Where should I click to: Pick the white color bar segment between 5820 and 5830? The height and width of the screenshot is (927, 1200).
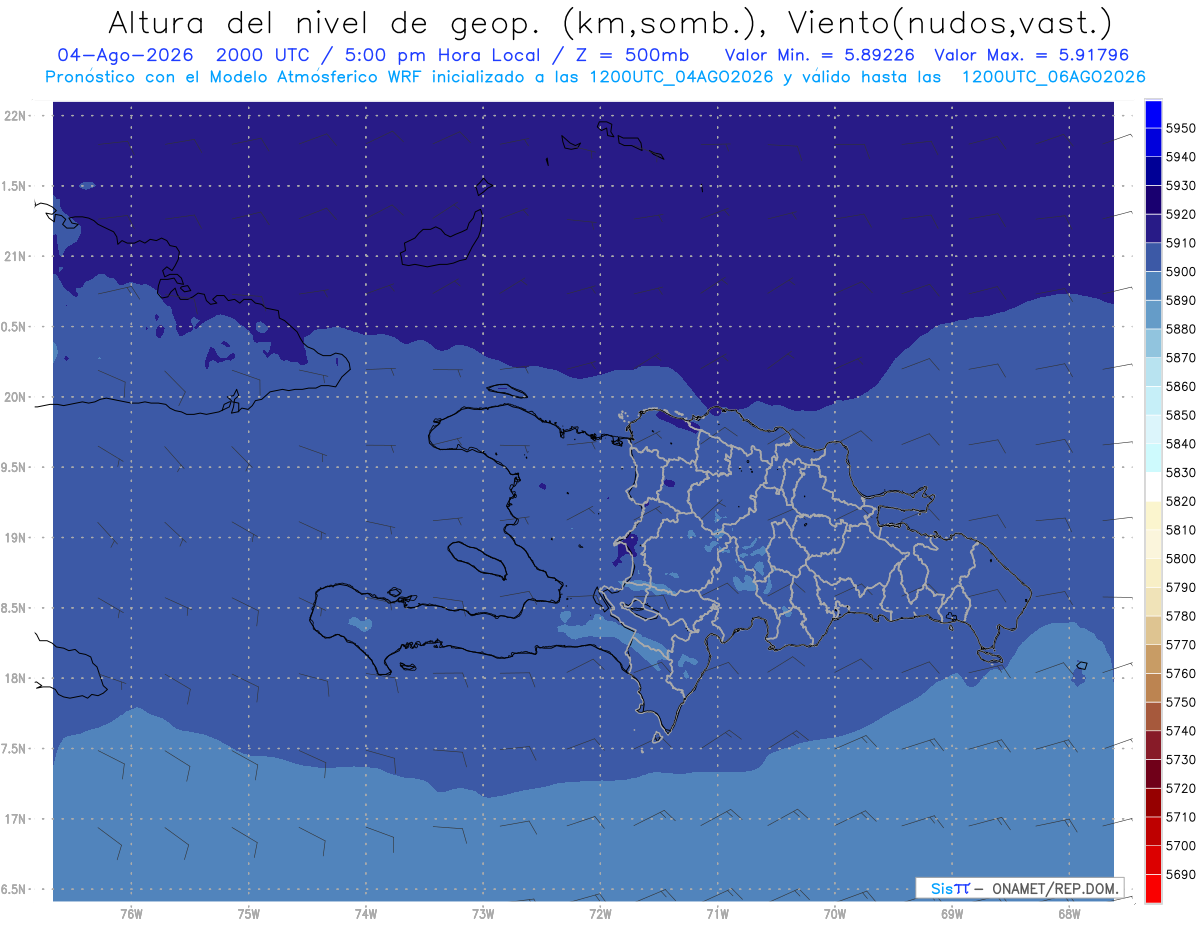(1153, 487)
